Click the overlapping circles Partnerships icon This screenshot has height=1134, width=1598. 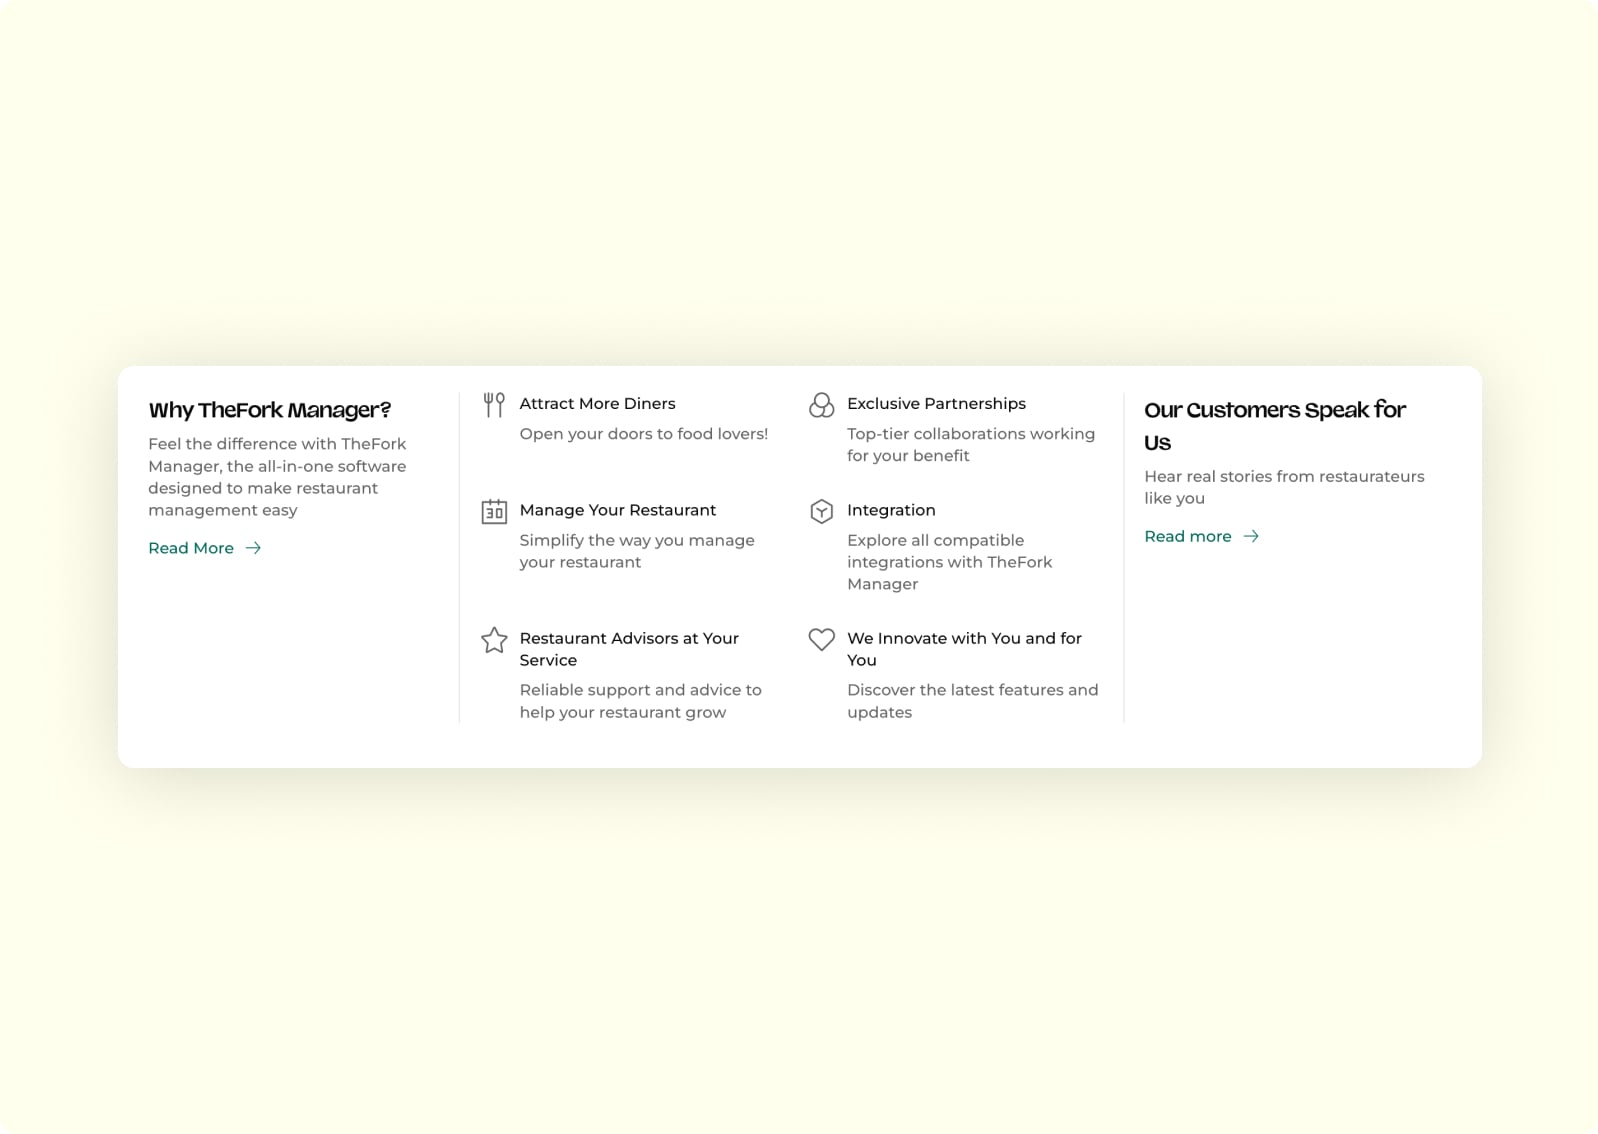[821, 405]
